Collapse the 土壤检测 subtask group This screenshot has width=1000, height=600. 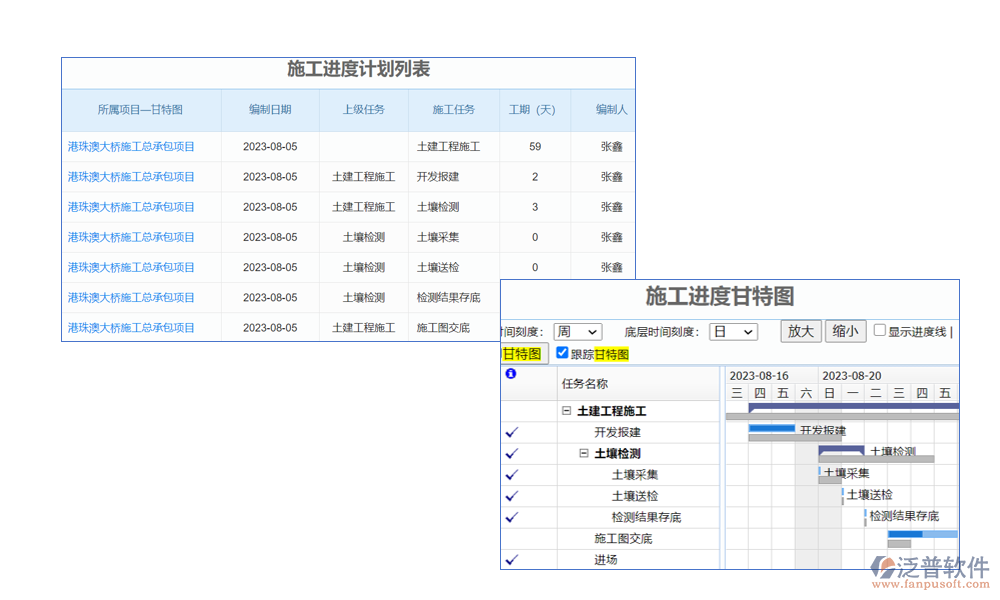584,453
